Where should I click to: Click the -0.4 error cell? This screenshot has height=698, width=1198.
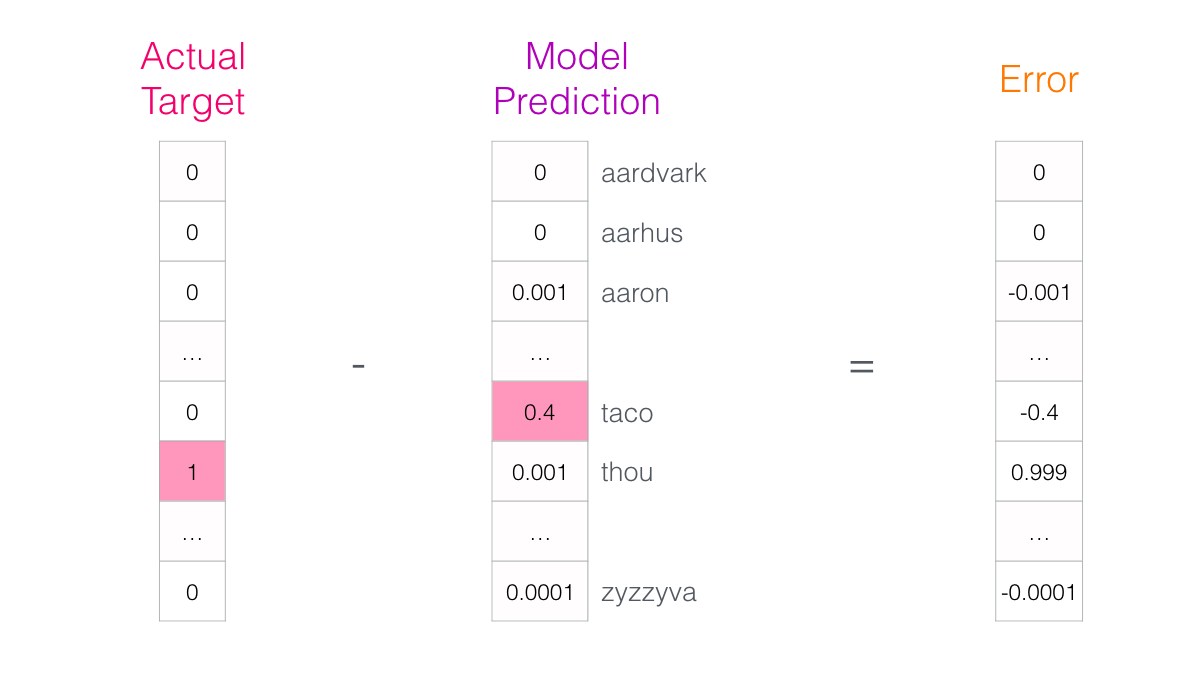(1039, 412)
